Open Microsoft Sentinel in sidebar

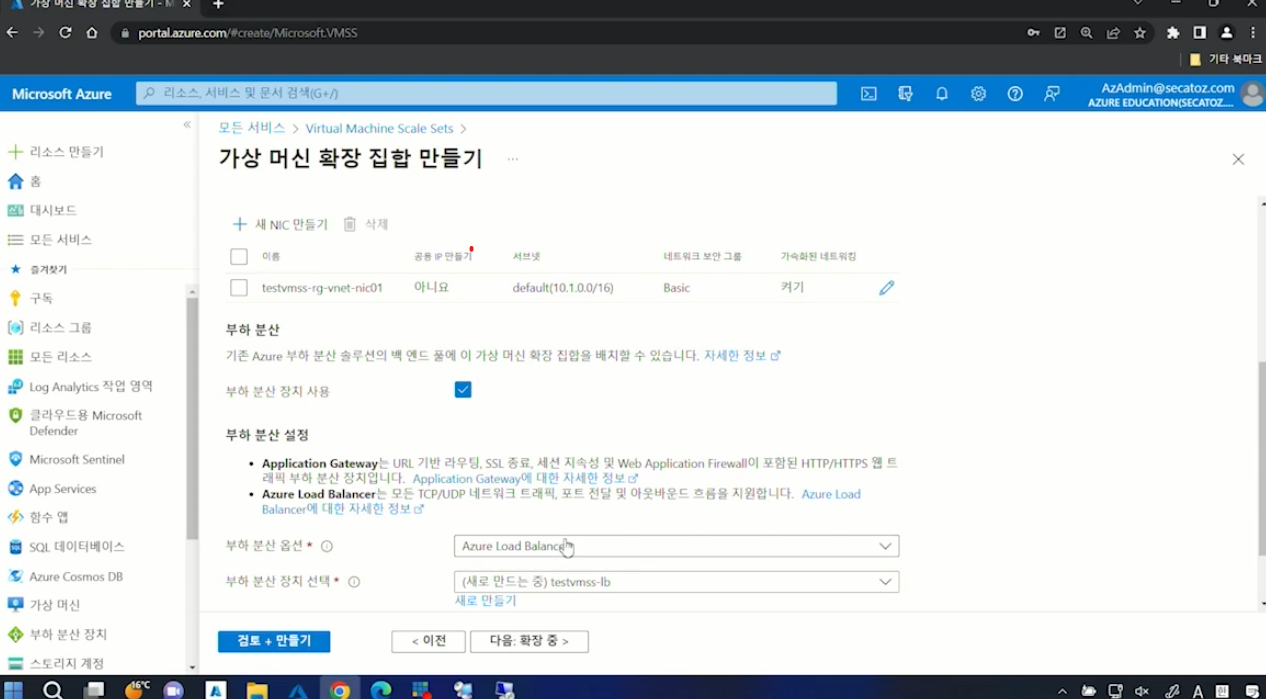[66, 460]
